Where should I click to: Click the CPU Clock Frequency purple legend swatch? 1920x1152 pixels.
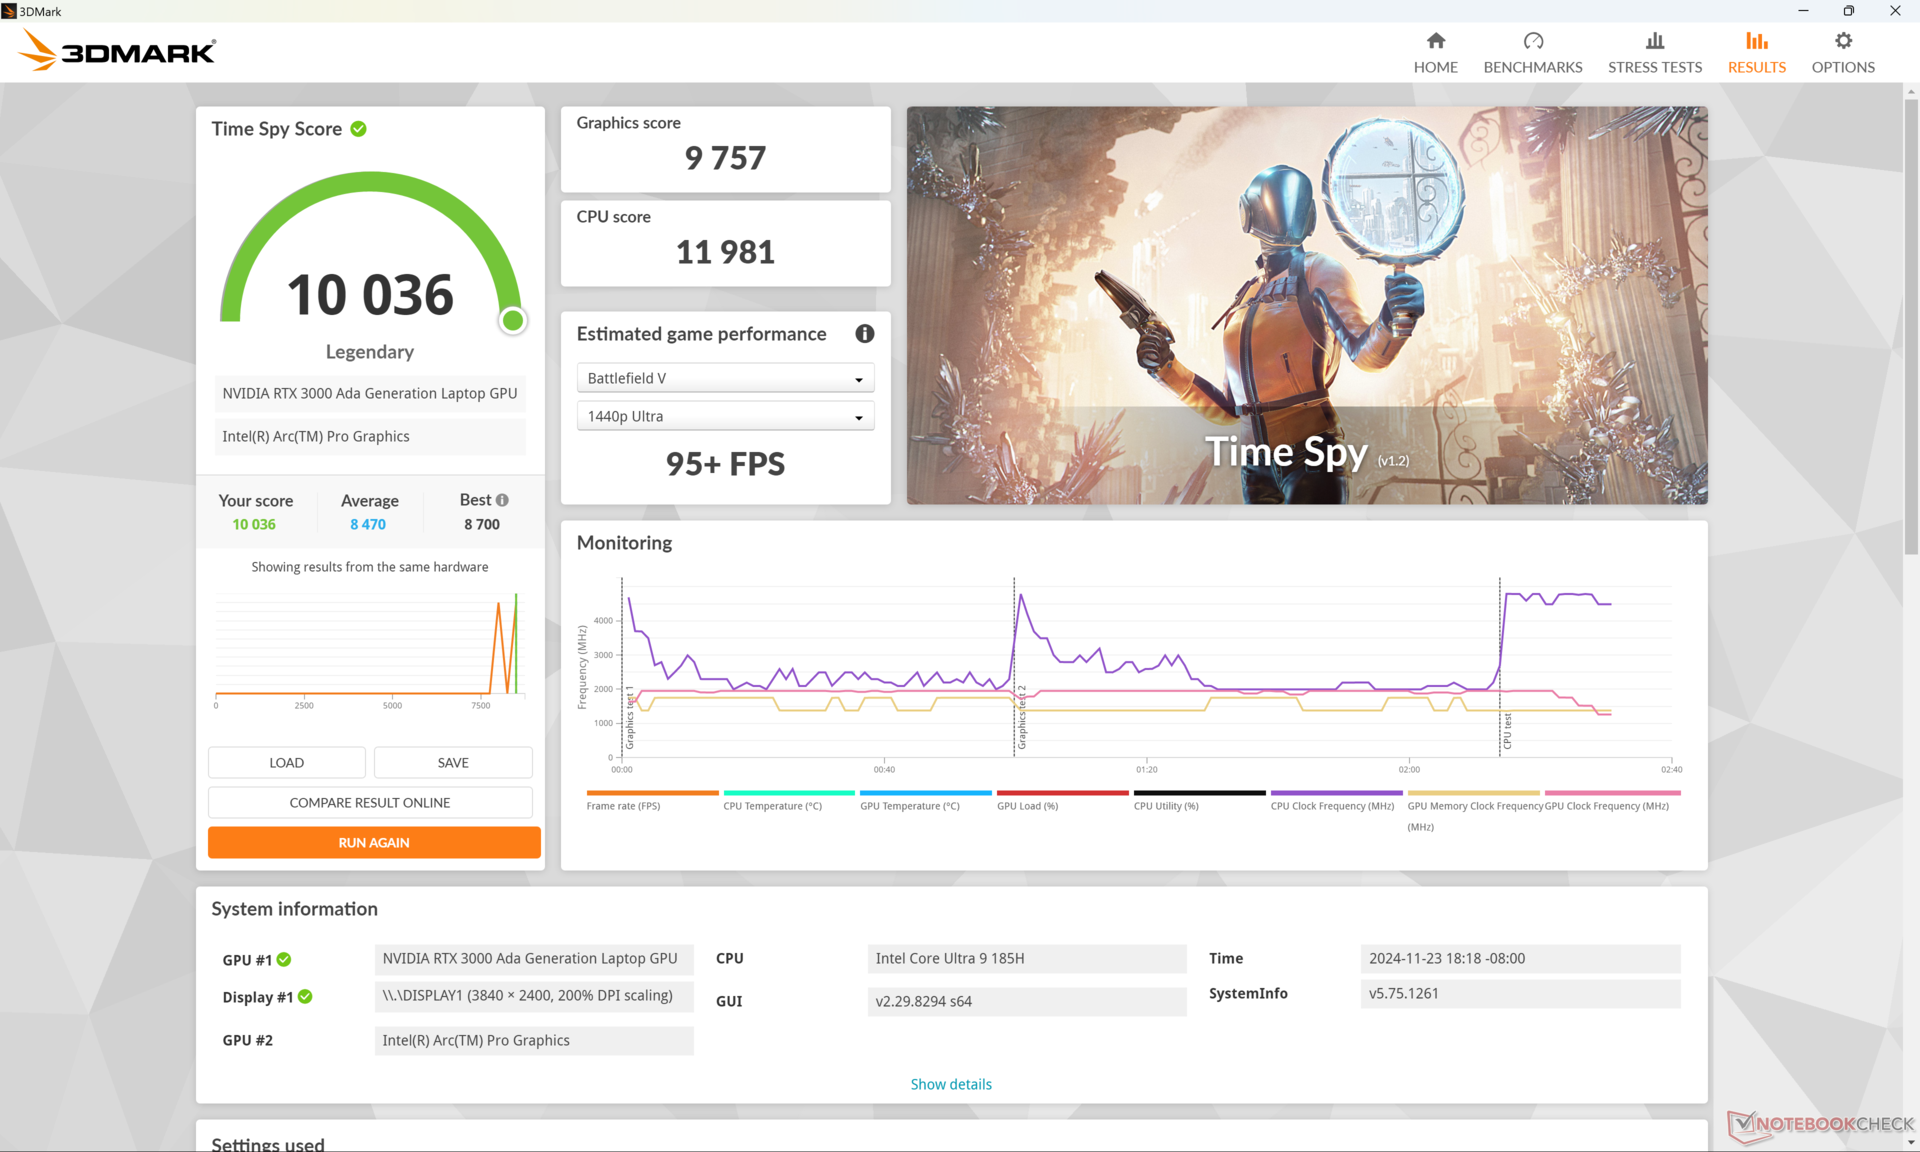coord(1335,793)
